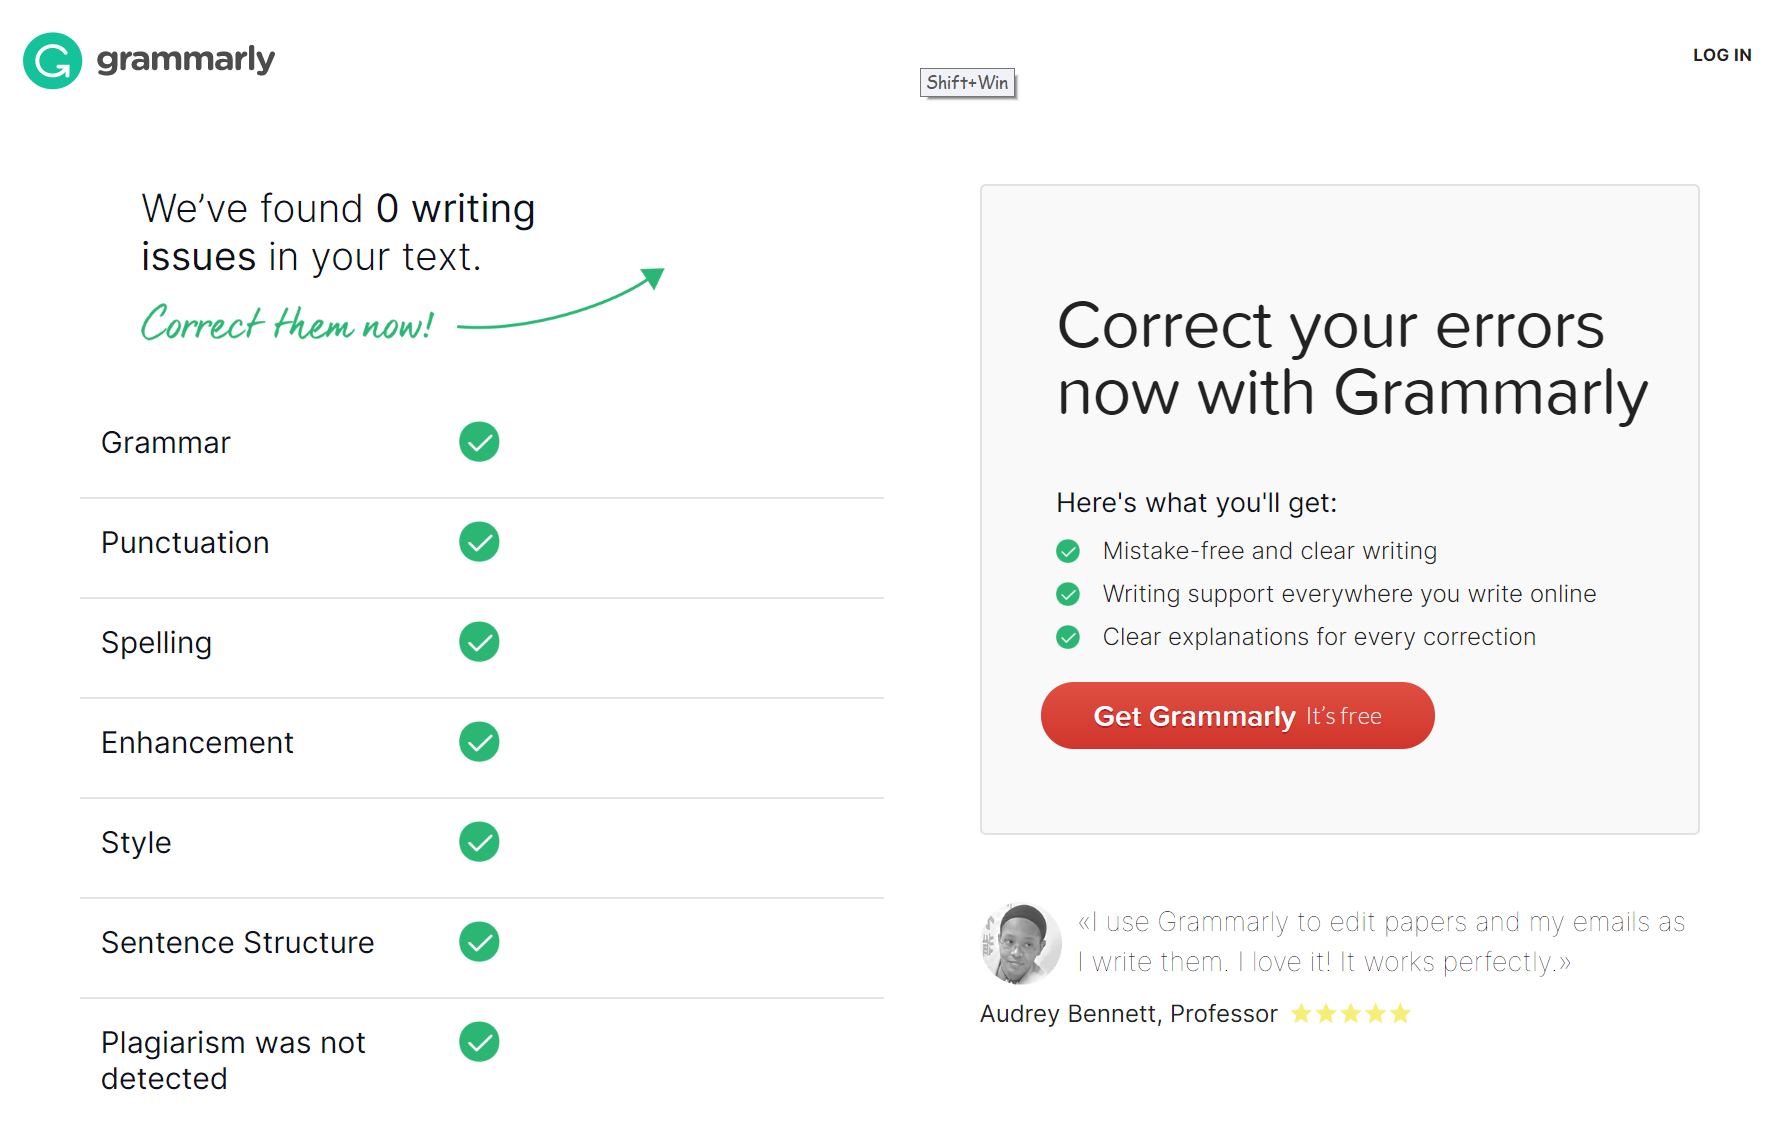Click Audrey Bennett's profile photo

(x=1021, y=944)
